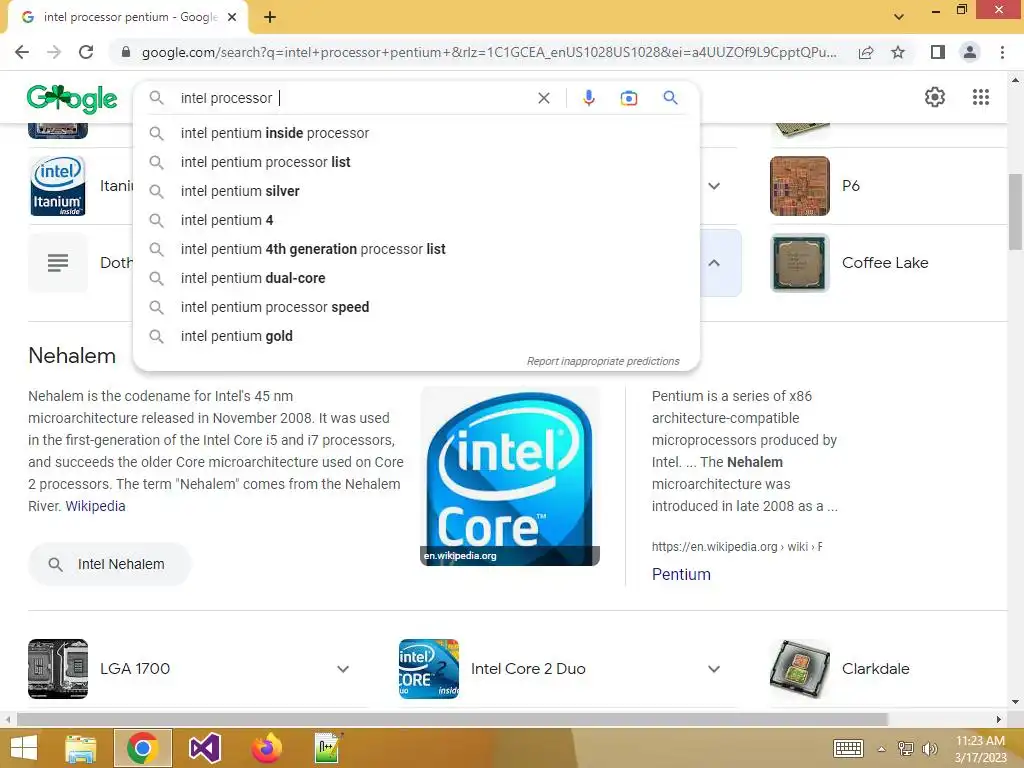Open Firefox from taskbar
This screenshot has height=768, width=1024.
pos(266,748)
